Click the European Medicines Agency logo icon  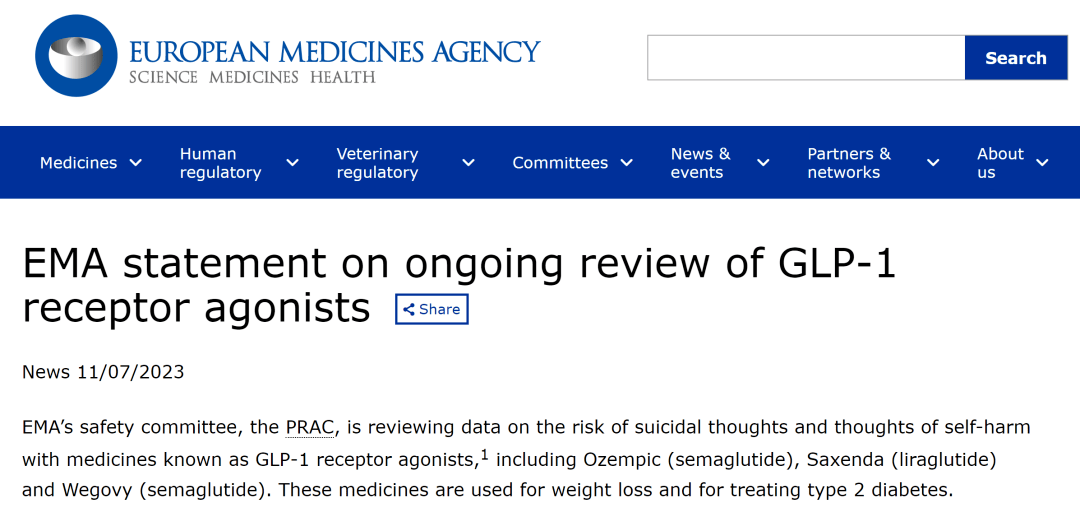pos(76,56)
